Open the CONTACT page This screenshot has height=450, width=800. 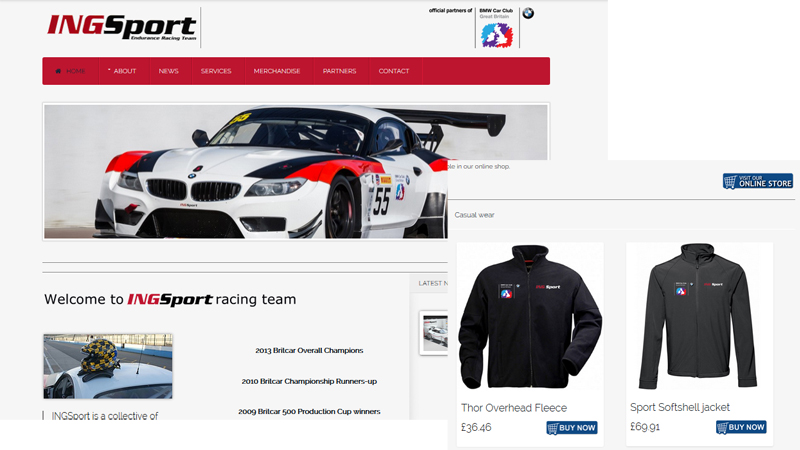pyautogui.click(x=394, y=71)
